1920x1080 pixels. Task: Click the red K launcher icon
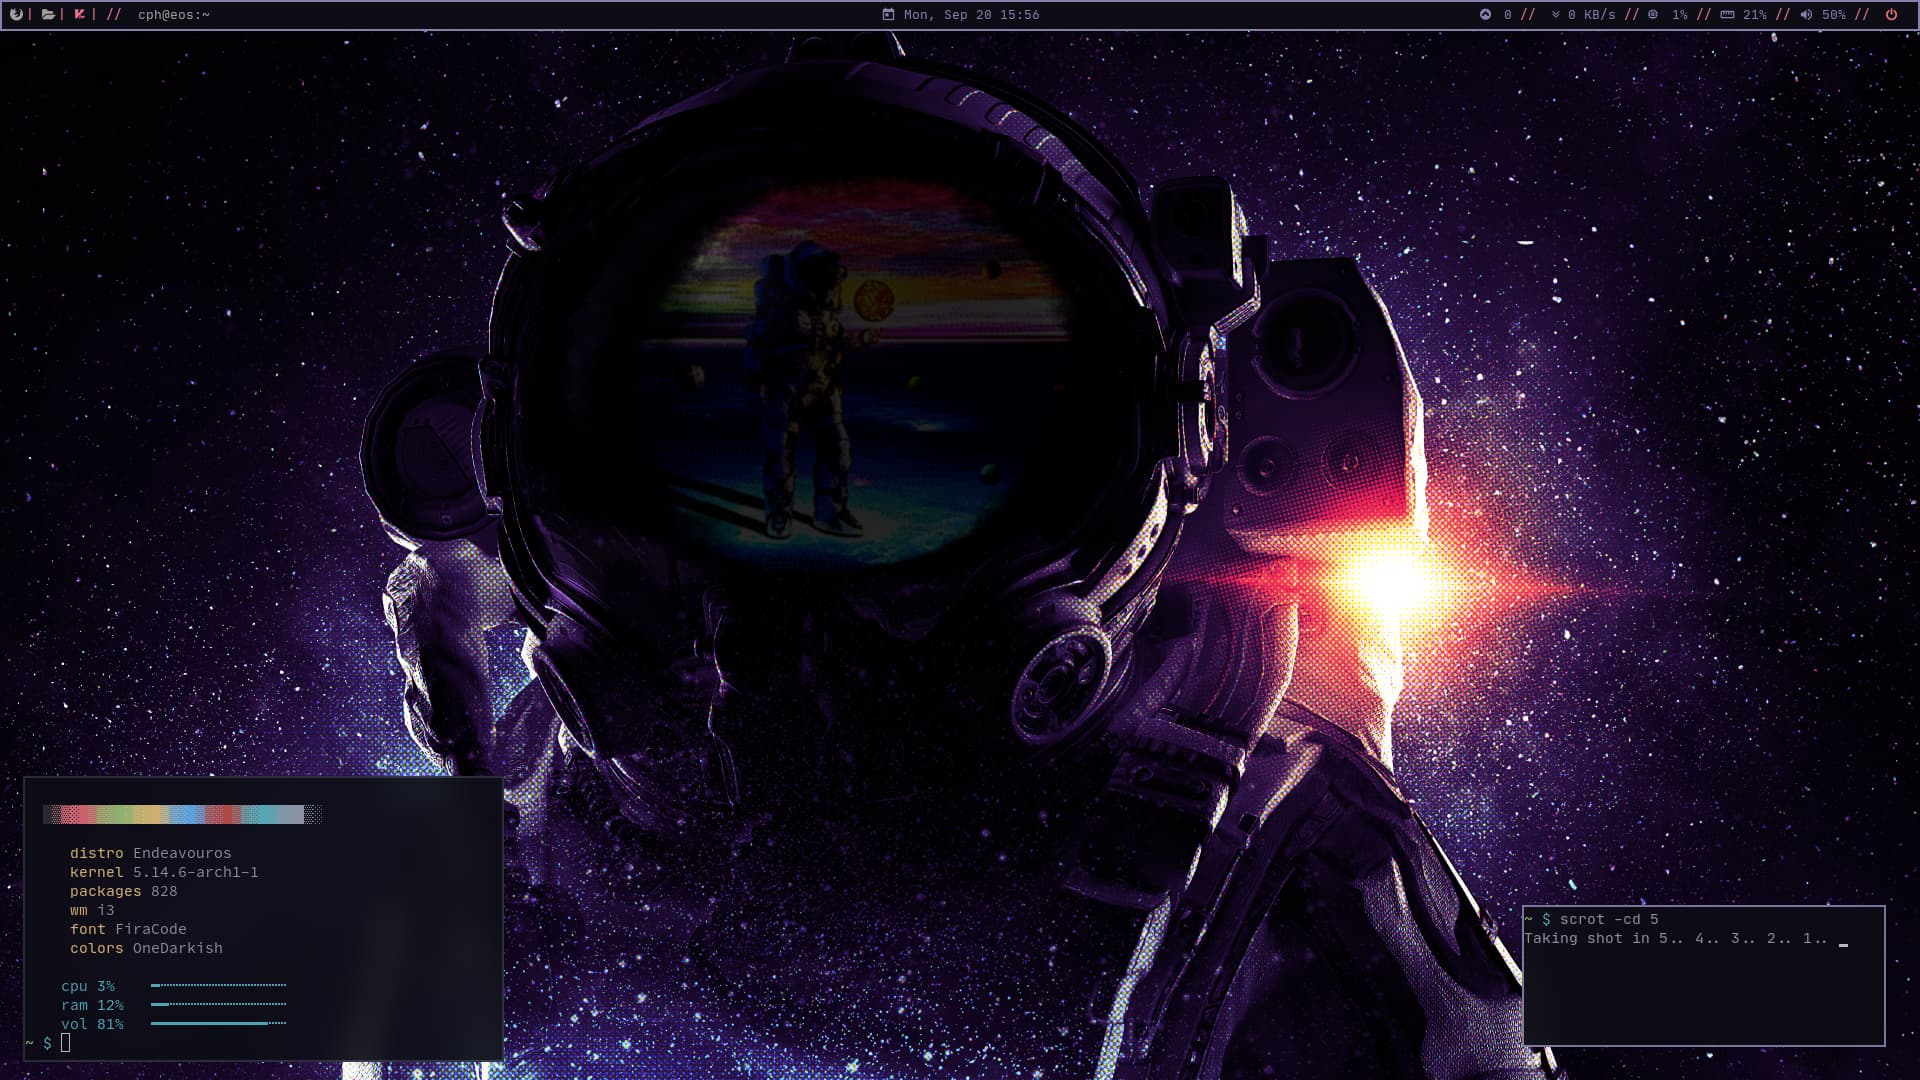tap(79, 14)
